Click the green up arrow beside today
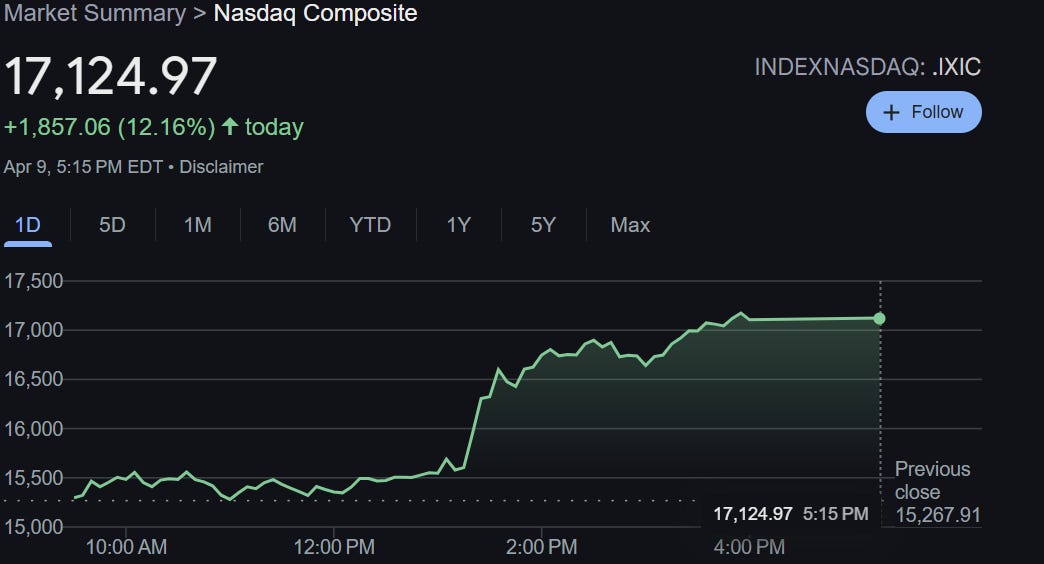 pyautogui.click(x=230, y=126)
